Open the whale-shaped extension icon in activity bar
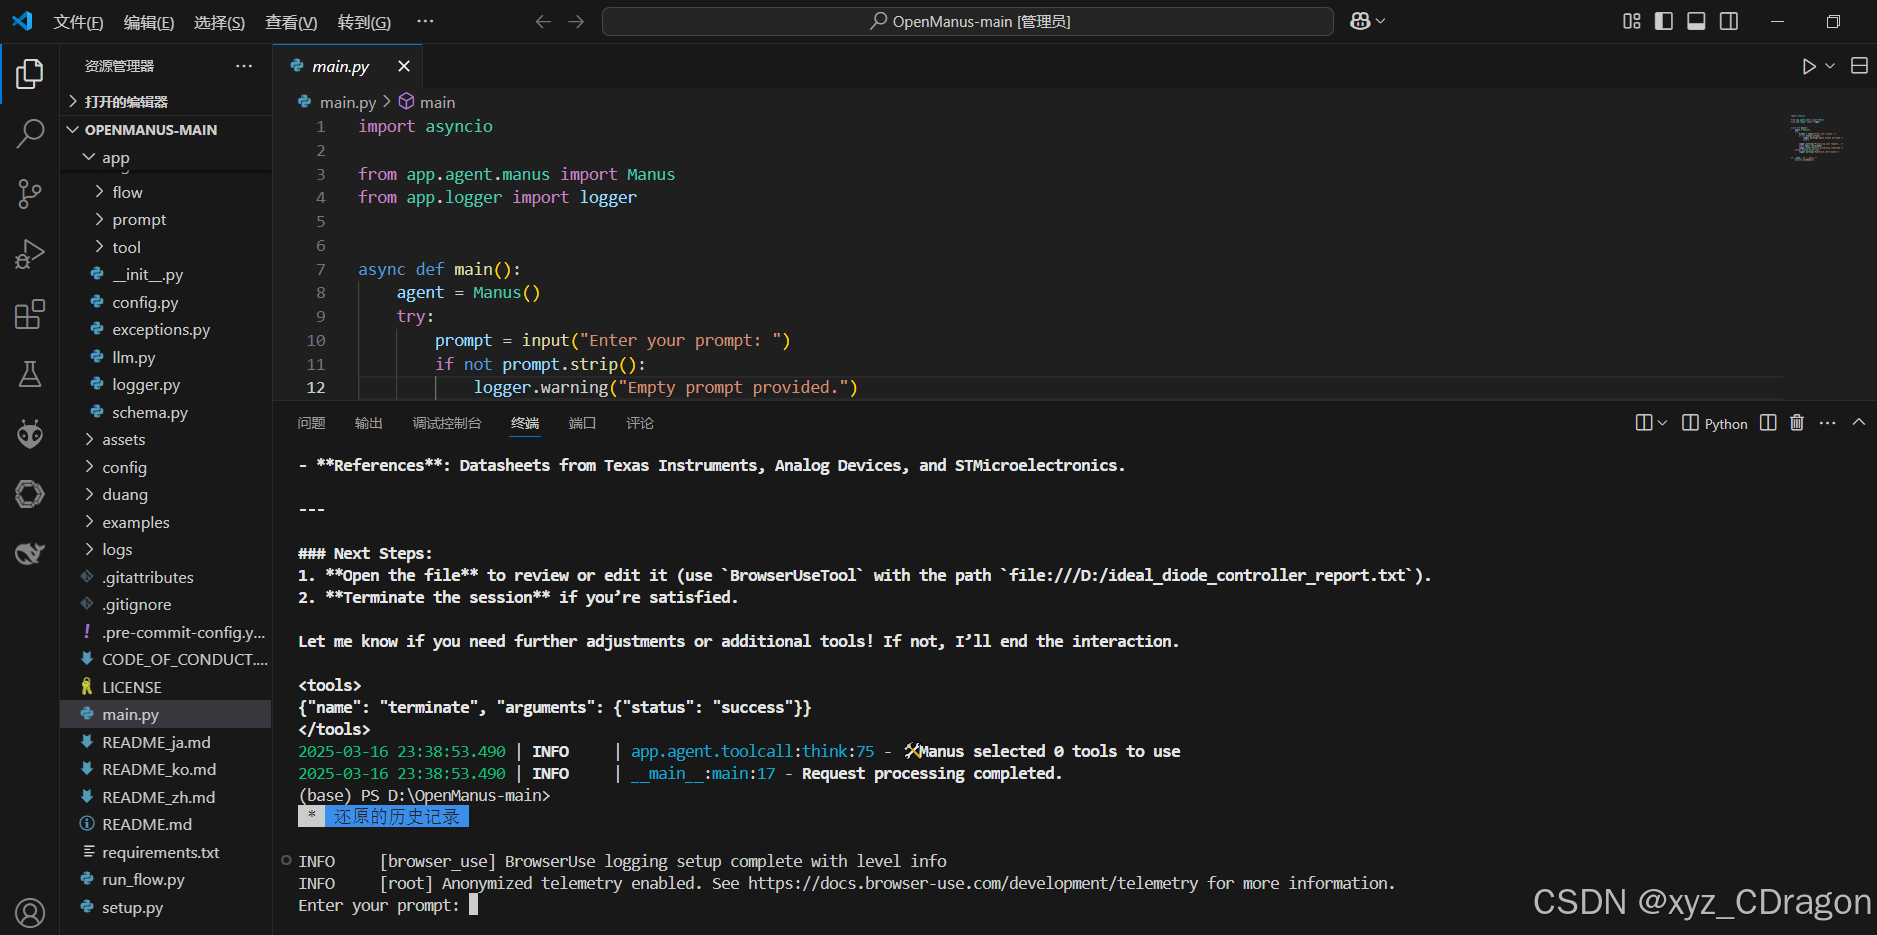This screenshot has height=935, width=1877. [30, 553]
